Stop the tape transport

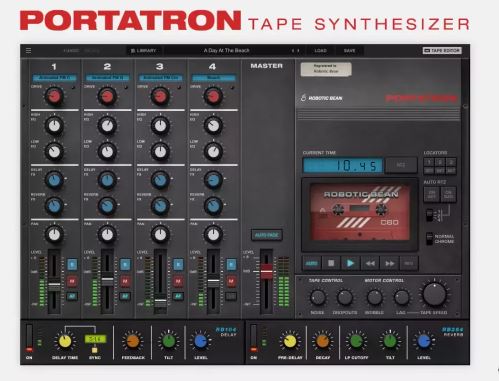331,263
